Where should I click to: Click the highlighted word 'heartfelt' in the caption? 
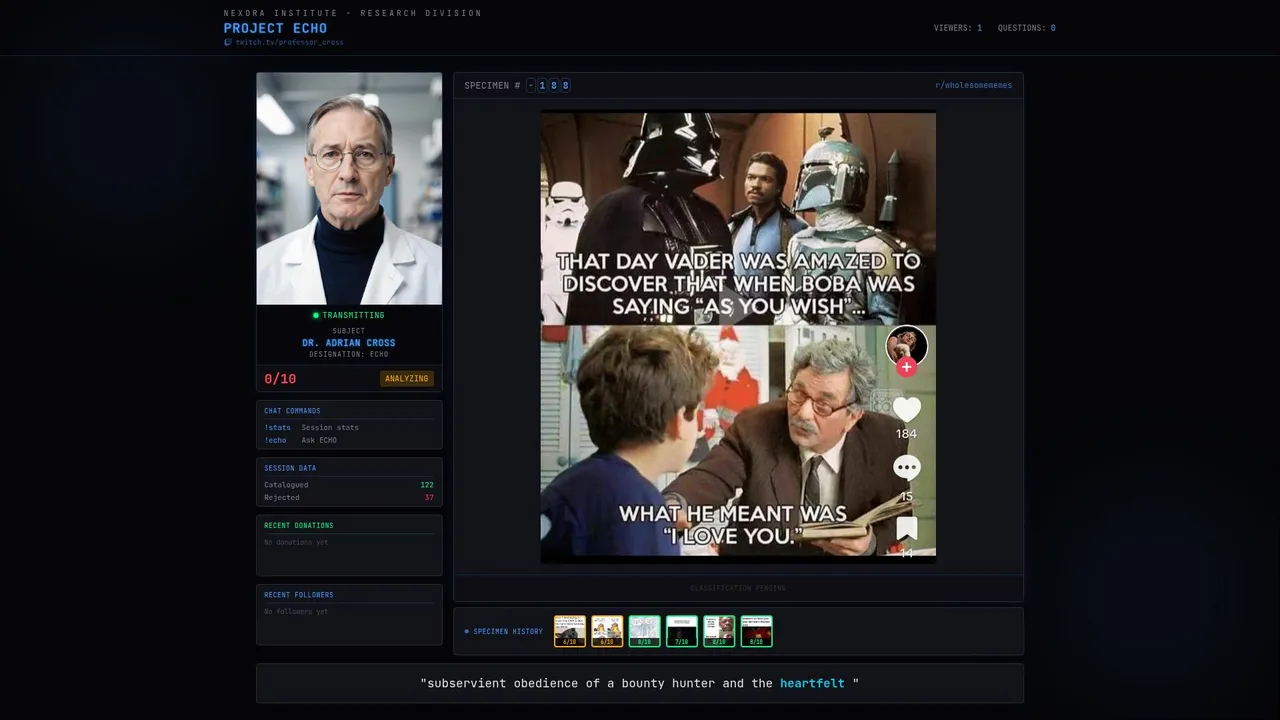click(812, 684)
